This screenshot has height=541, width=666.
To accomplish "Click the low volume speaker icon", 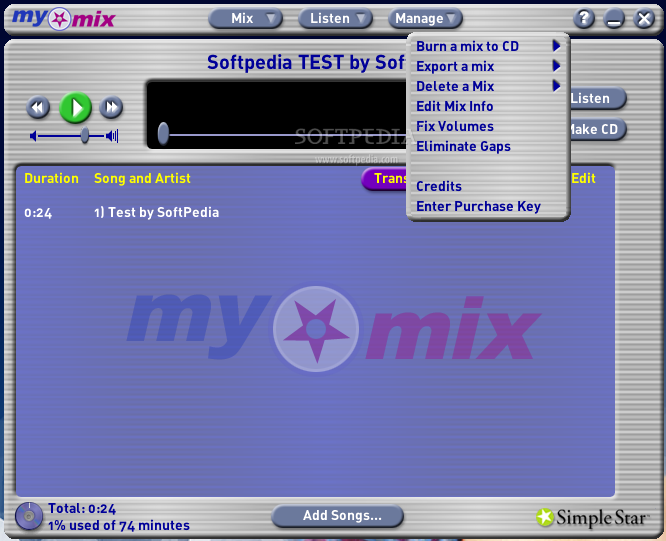I will (33, 136).
